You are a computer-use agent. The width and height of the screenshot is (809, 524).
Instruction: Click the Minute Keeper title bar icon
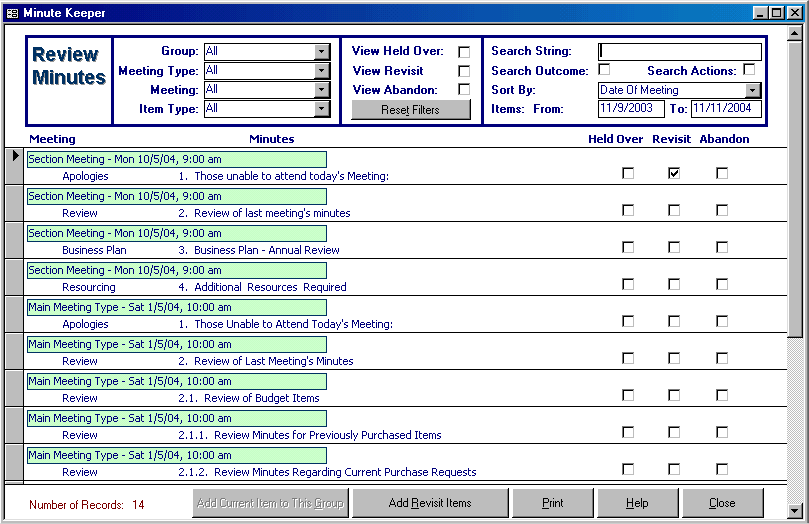coord(12,13)
